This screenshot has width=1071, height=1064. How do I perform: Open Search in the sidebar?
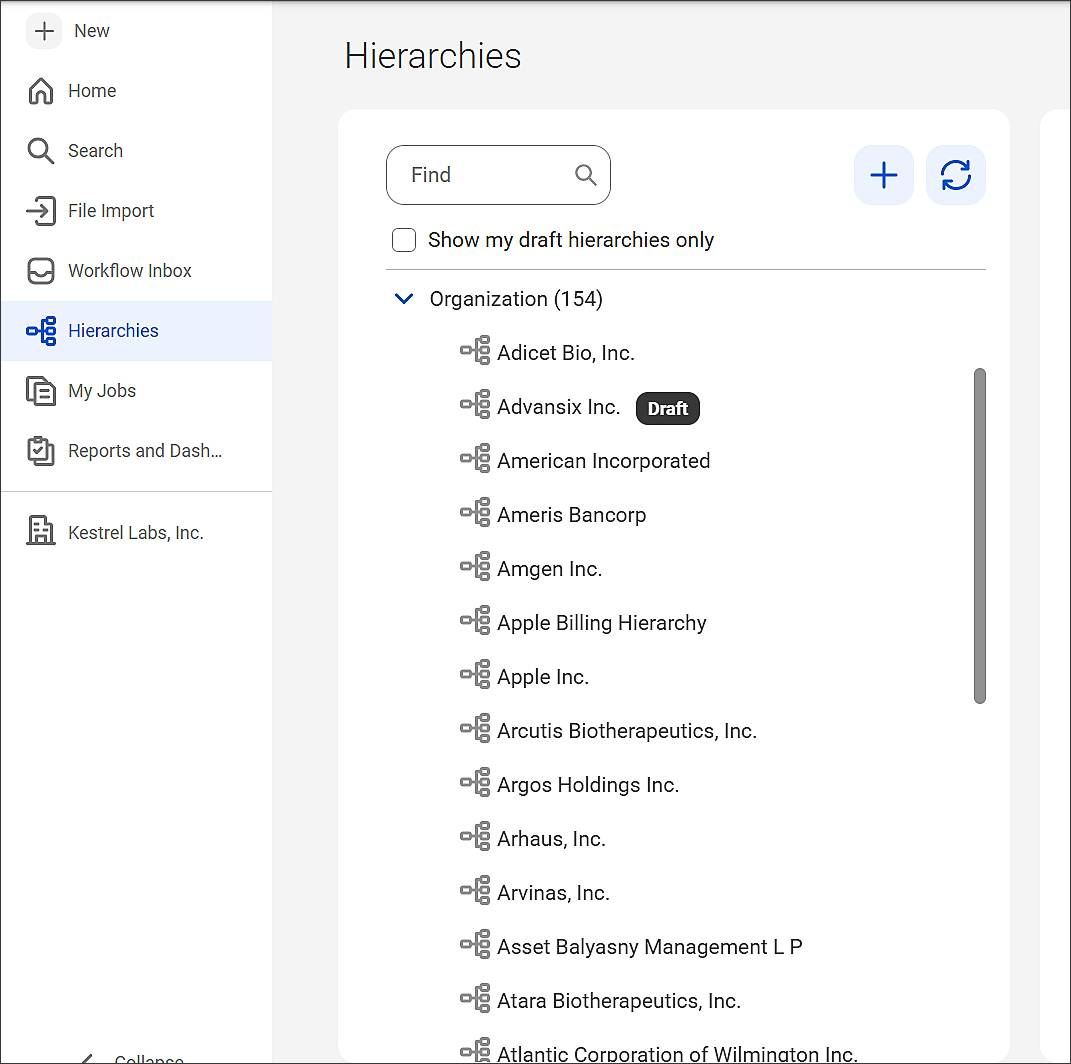(x=95, y=150)
